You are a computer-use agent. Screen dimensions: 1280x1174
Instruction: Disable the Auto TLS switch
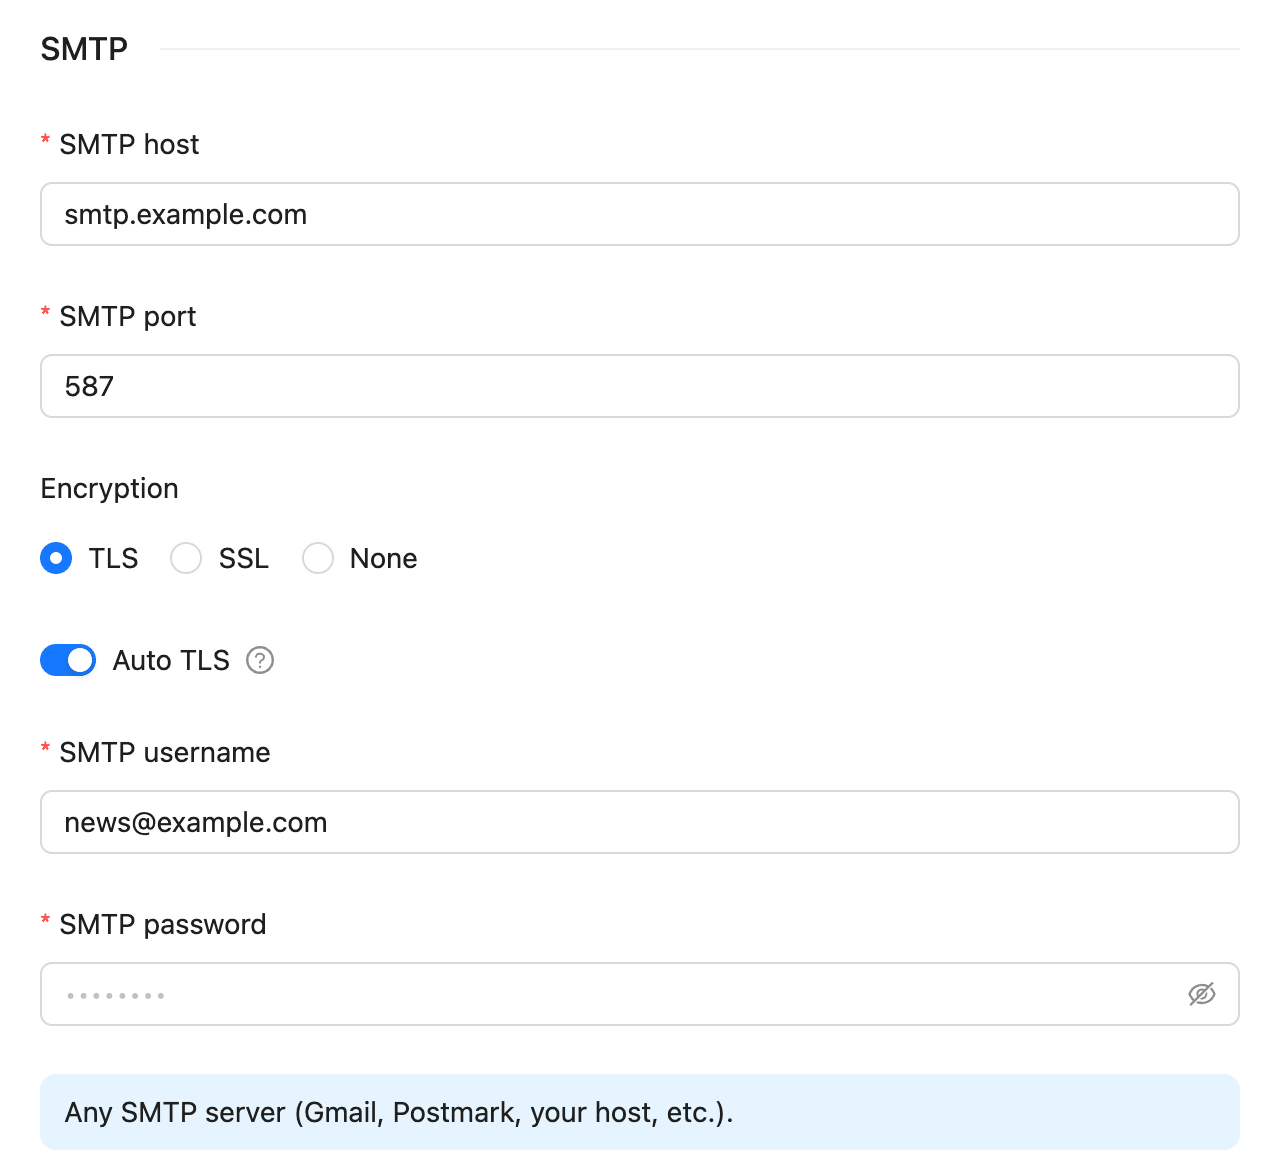[x=68, y=660]
